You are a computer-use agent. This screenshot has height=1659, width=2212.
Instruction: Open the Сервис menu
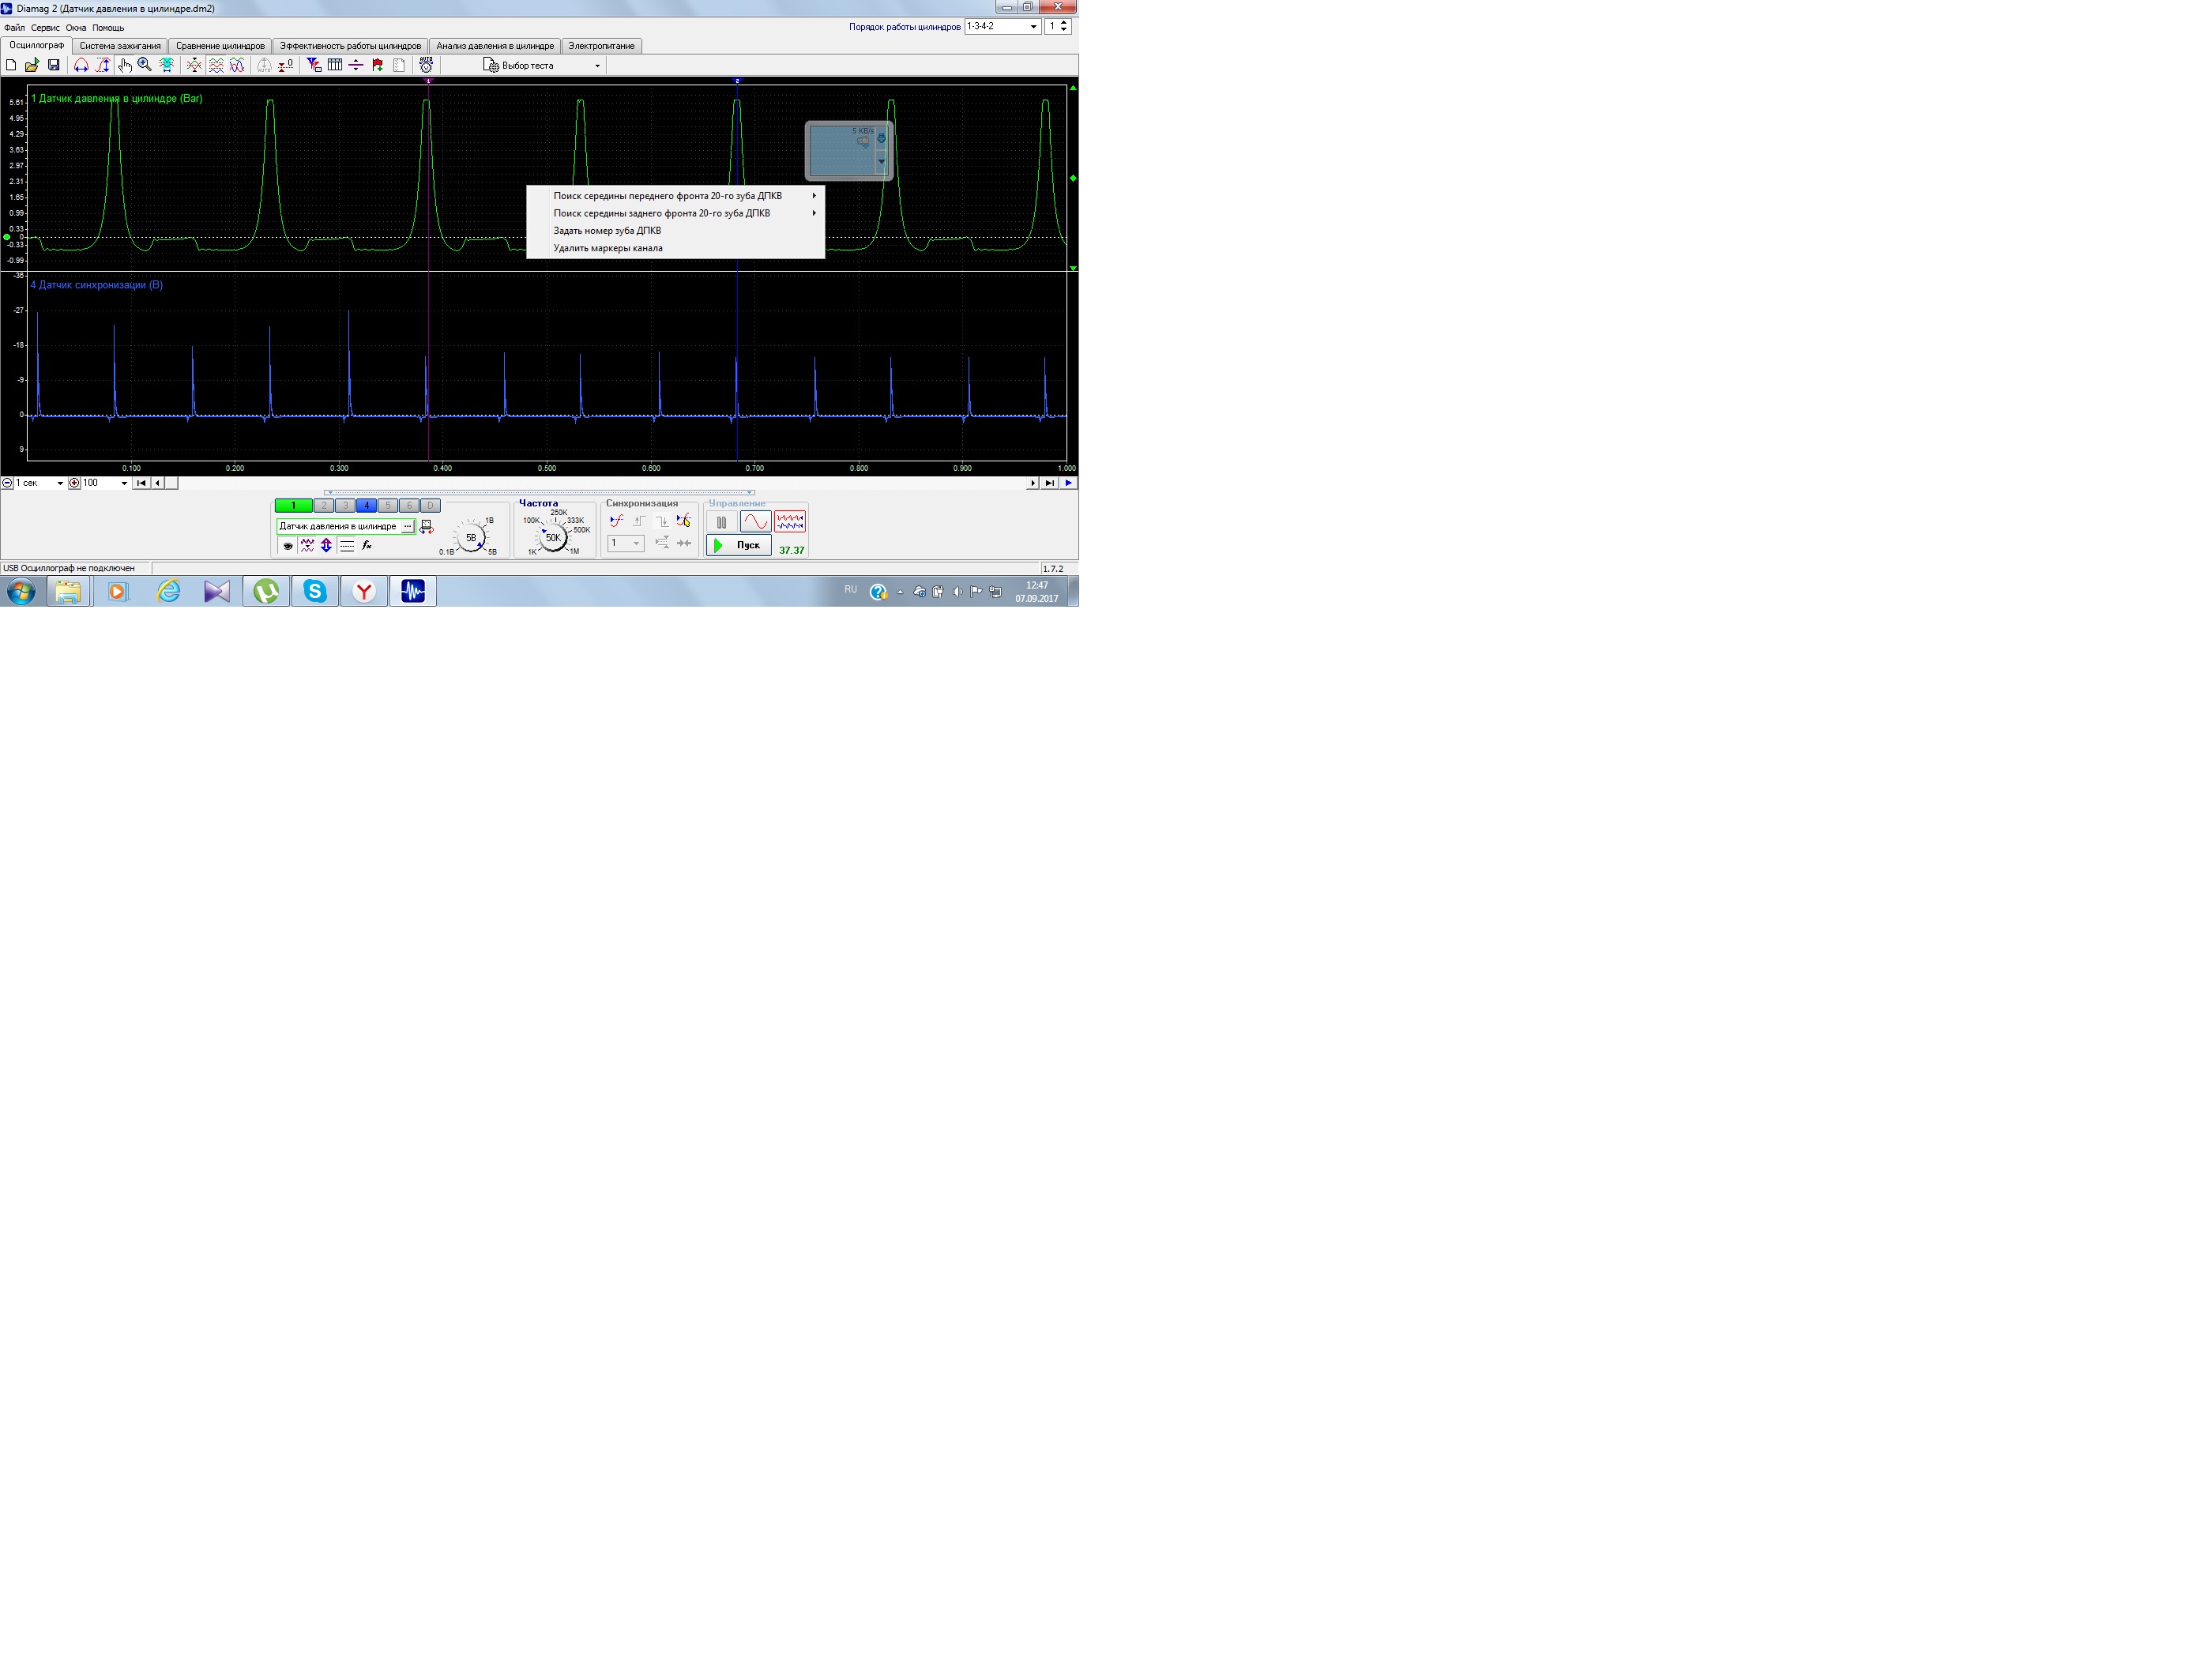click(45, 28)
